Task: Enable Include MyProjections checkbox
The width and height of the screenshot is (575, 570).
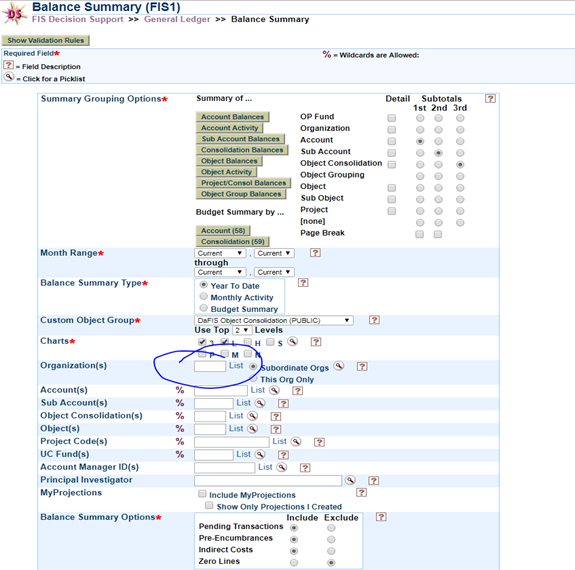Action: pos(202,494)
